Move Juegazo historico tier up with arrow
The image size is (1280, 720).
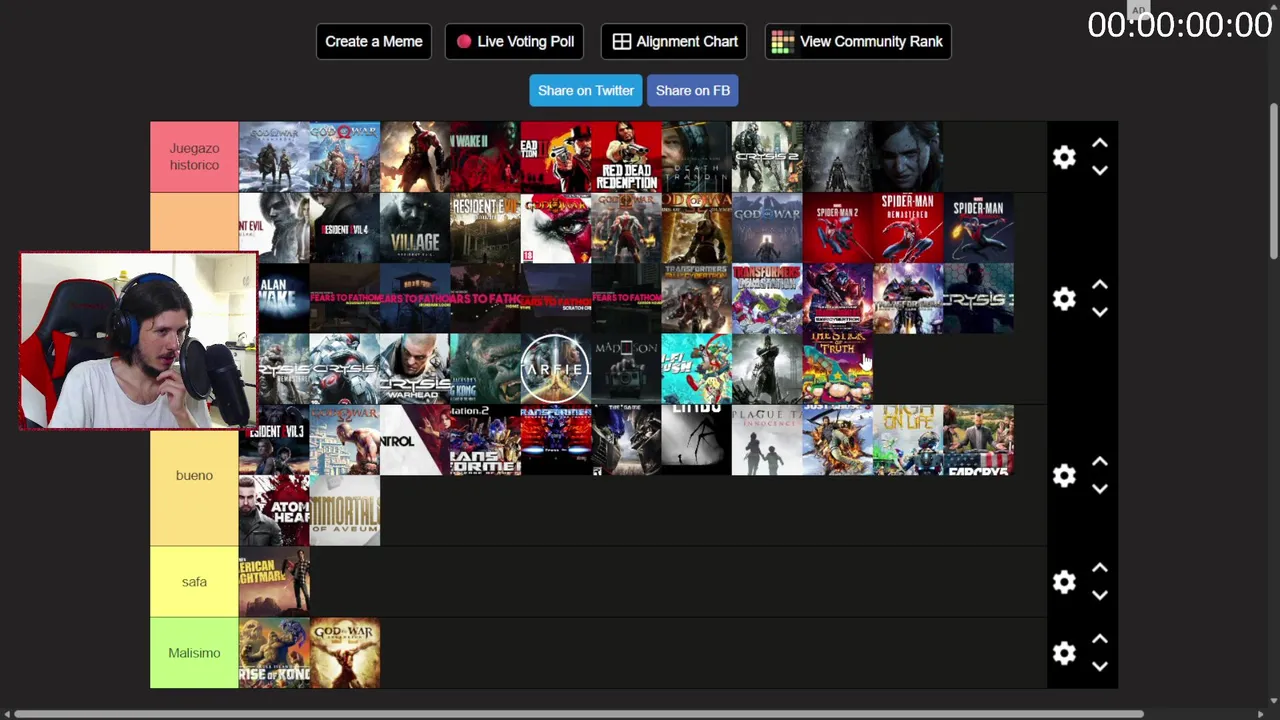click(1100, 144)
